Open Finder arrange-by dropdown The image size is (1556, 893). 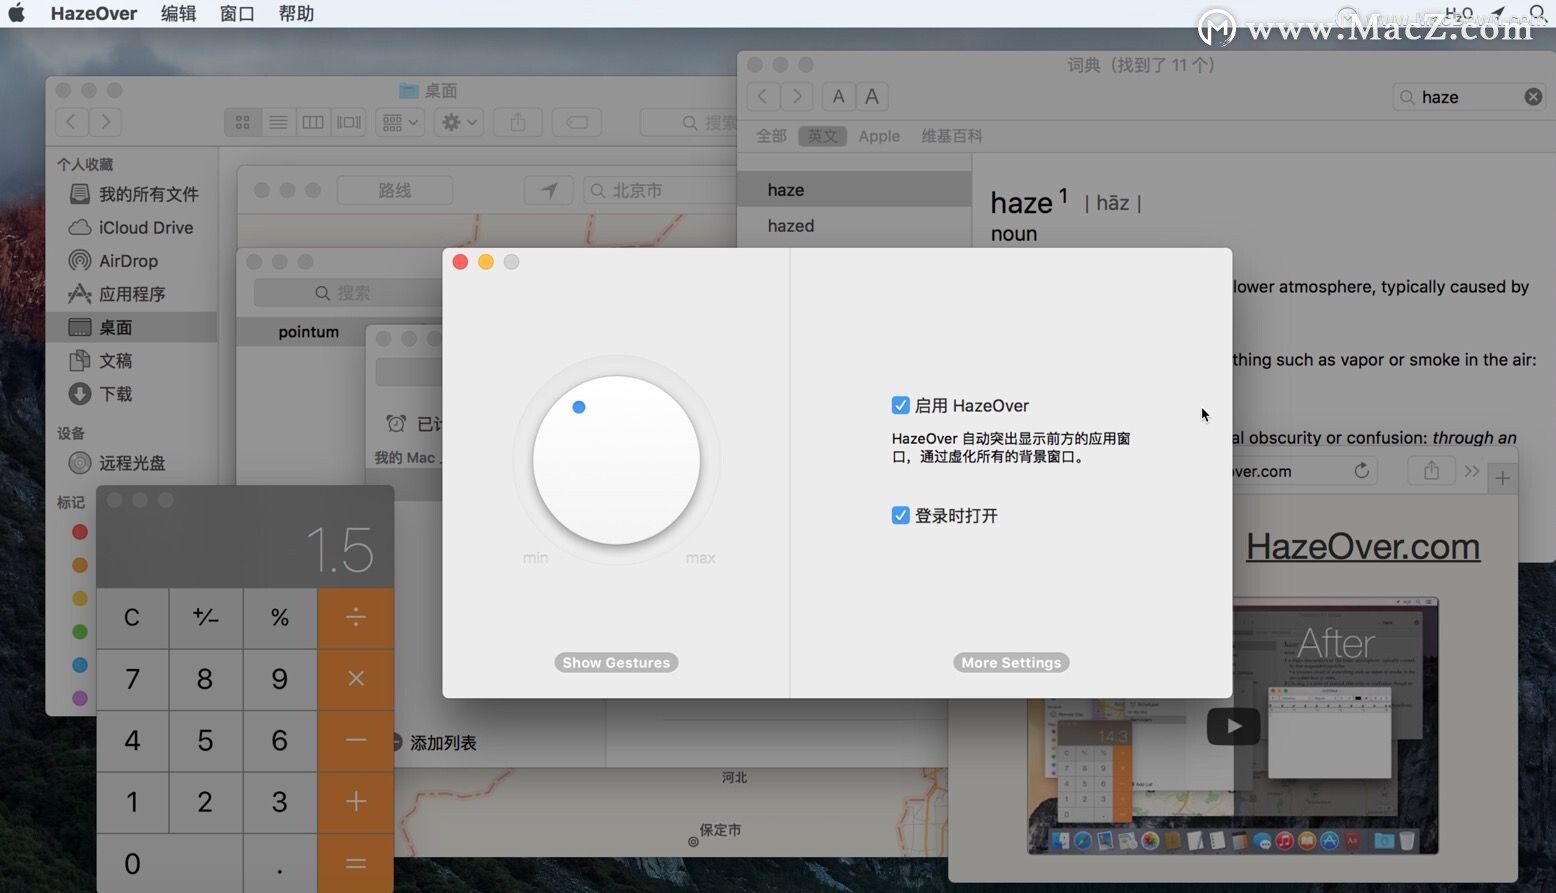tap(400, 122)
